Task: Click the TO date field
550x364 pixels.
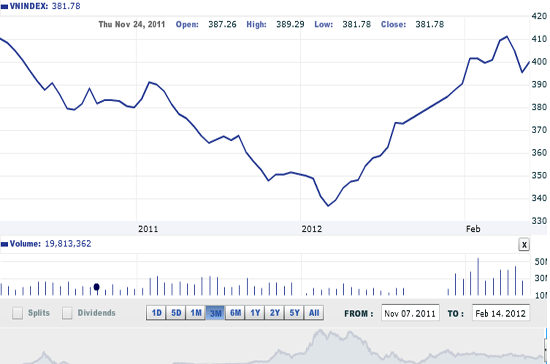Action: click(501, 313)
